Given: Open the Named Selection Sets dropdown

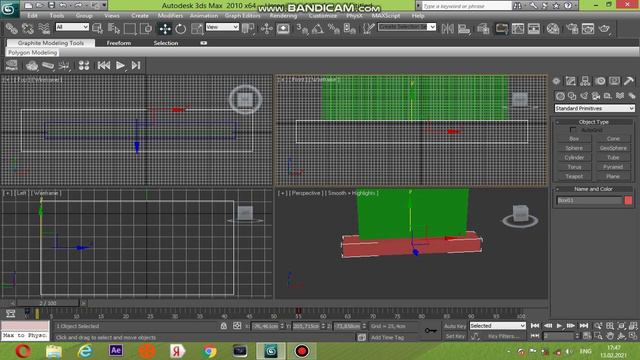Looking at the screenshot, I should pyautogui.click(x=407, y=27).
